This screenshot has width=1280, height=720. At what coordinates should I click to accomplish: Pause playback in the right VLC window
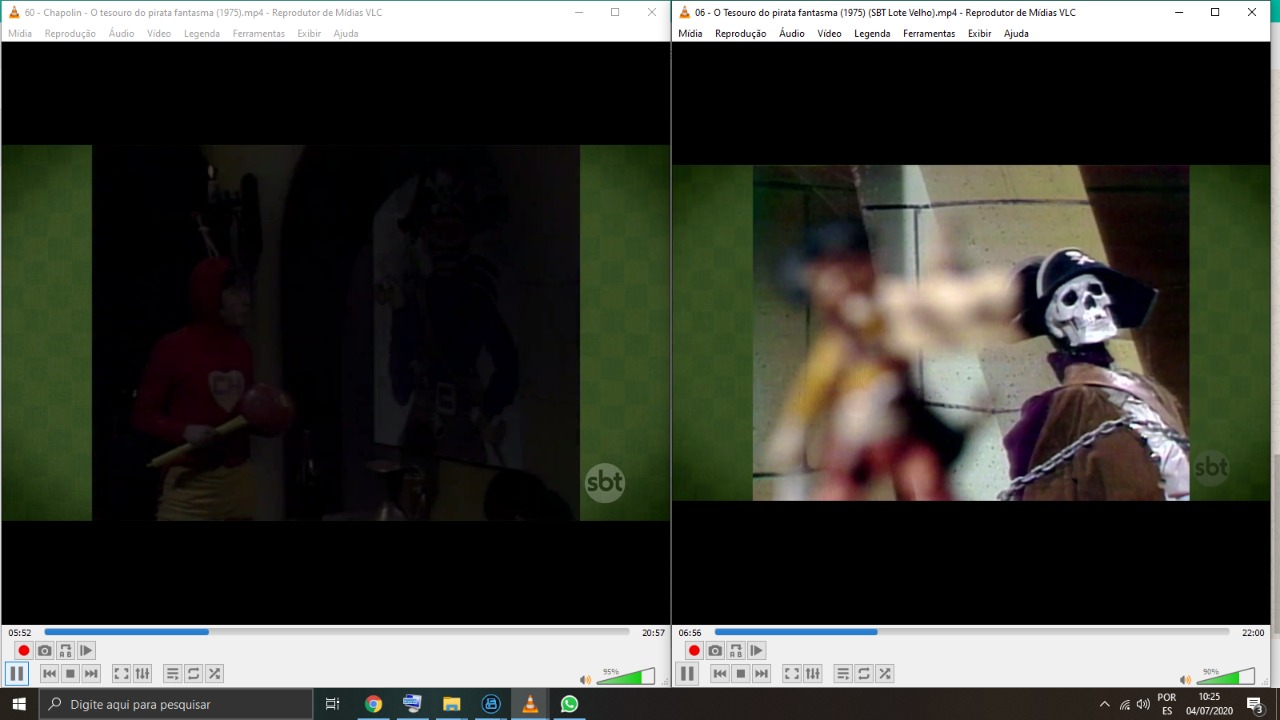coord(687,674)
